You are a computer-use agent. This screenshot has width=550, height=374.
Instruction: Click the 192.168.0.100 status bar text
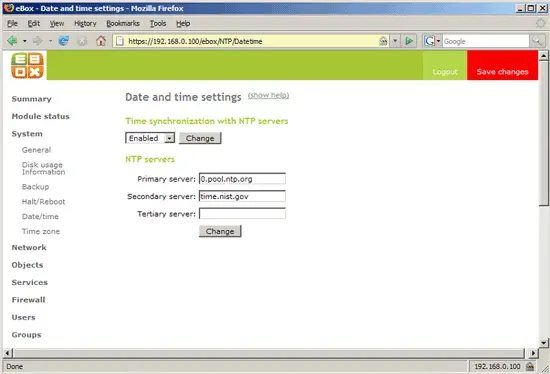497,367
